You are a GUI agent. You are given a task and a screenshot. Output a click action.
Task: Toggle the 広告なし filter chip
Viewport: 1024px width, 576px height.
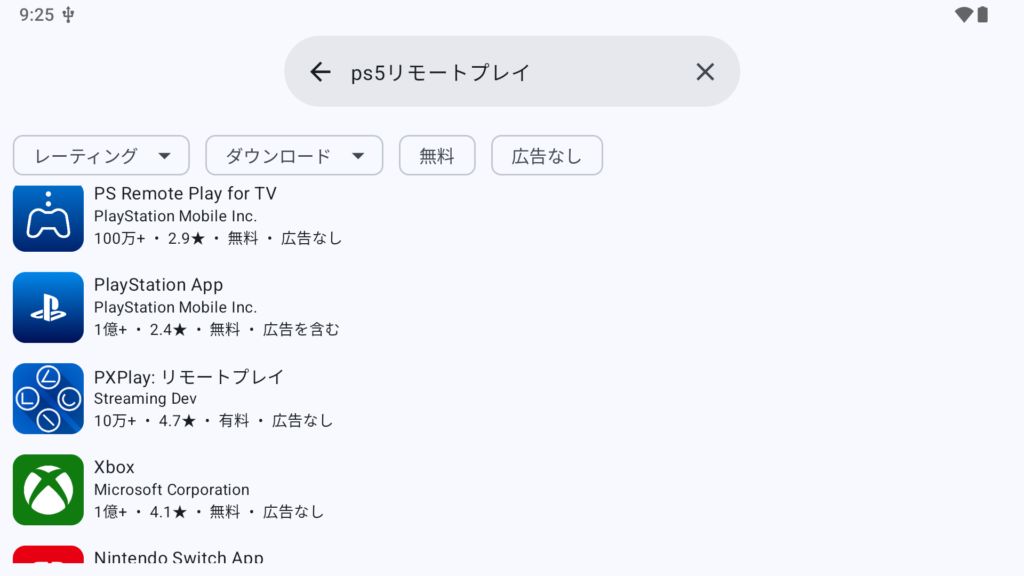pyautogui.click(x=546, y=156)
